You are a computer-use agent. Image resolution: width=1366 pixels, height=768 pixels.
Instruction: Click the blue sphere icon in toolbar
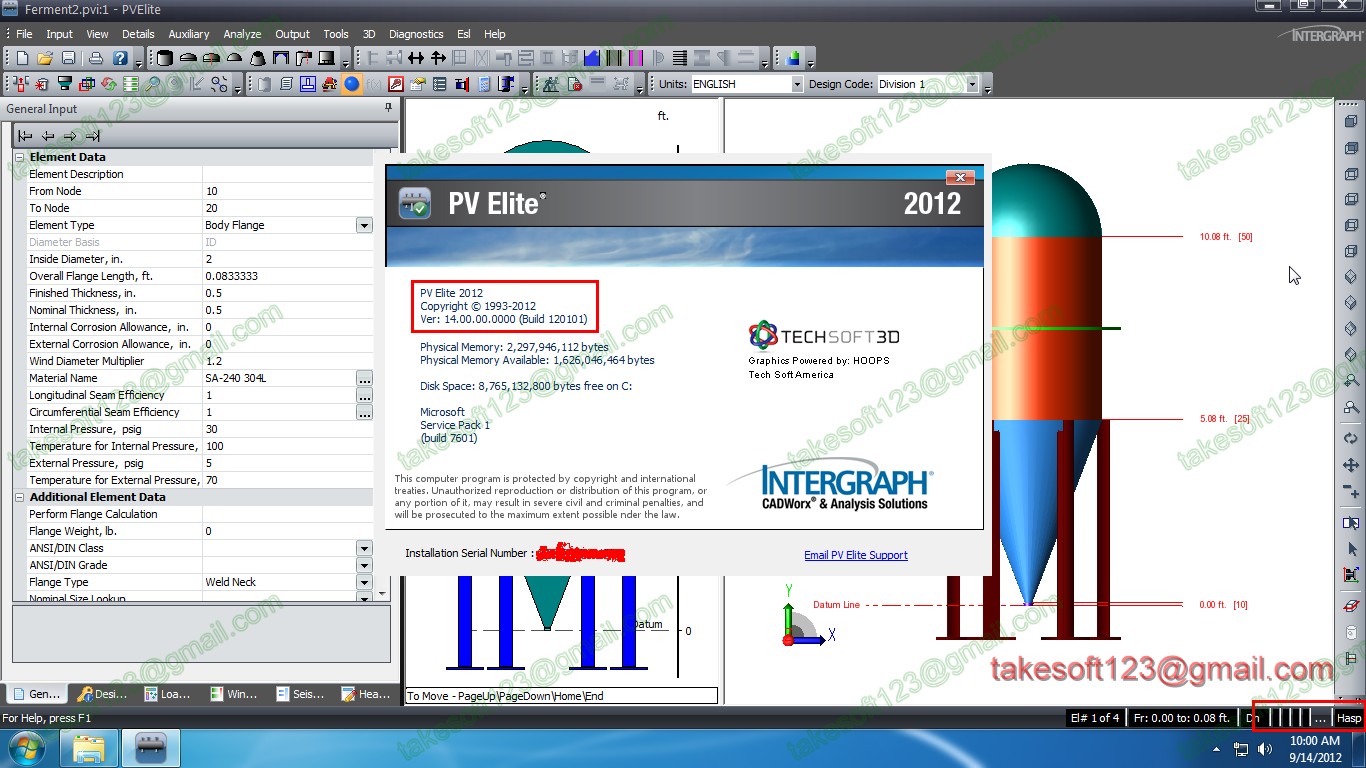coord(351,84)
